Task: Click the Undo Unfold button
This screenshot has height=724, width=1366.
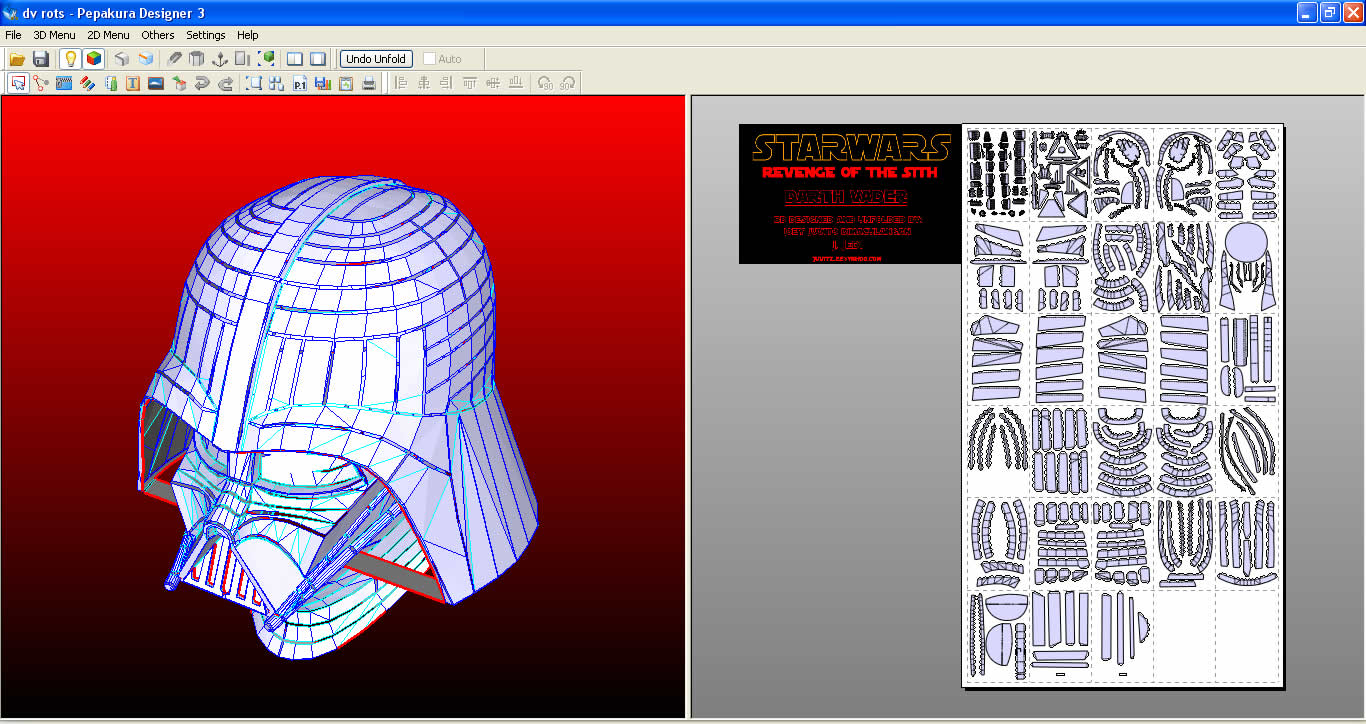Action: pyautogui.click(x=376, y=59)
